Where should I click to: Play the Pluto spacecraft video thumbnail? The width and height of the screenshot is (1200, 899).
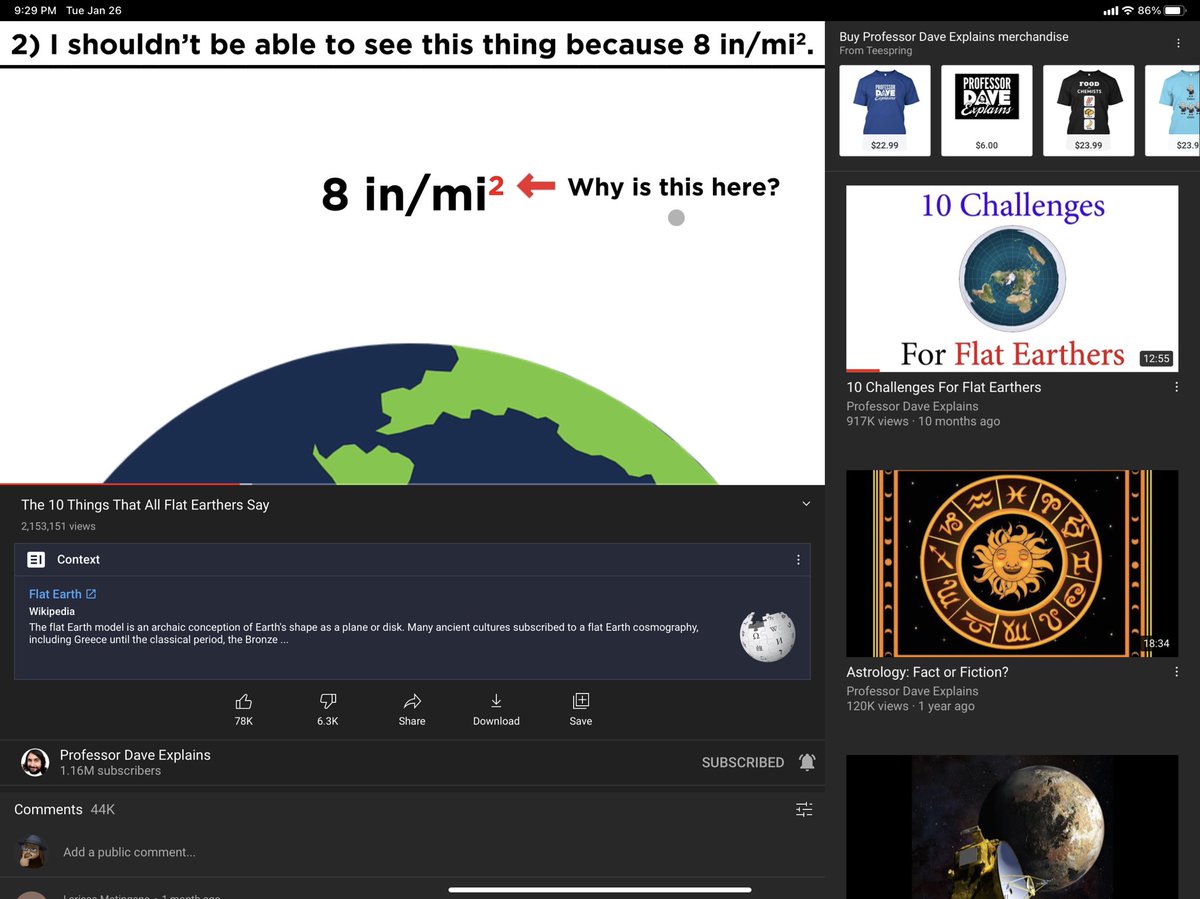coord(1012,827)
